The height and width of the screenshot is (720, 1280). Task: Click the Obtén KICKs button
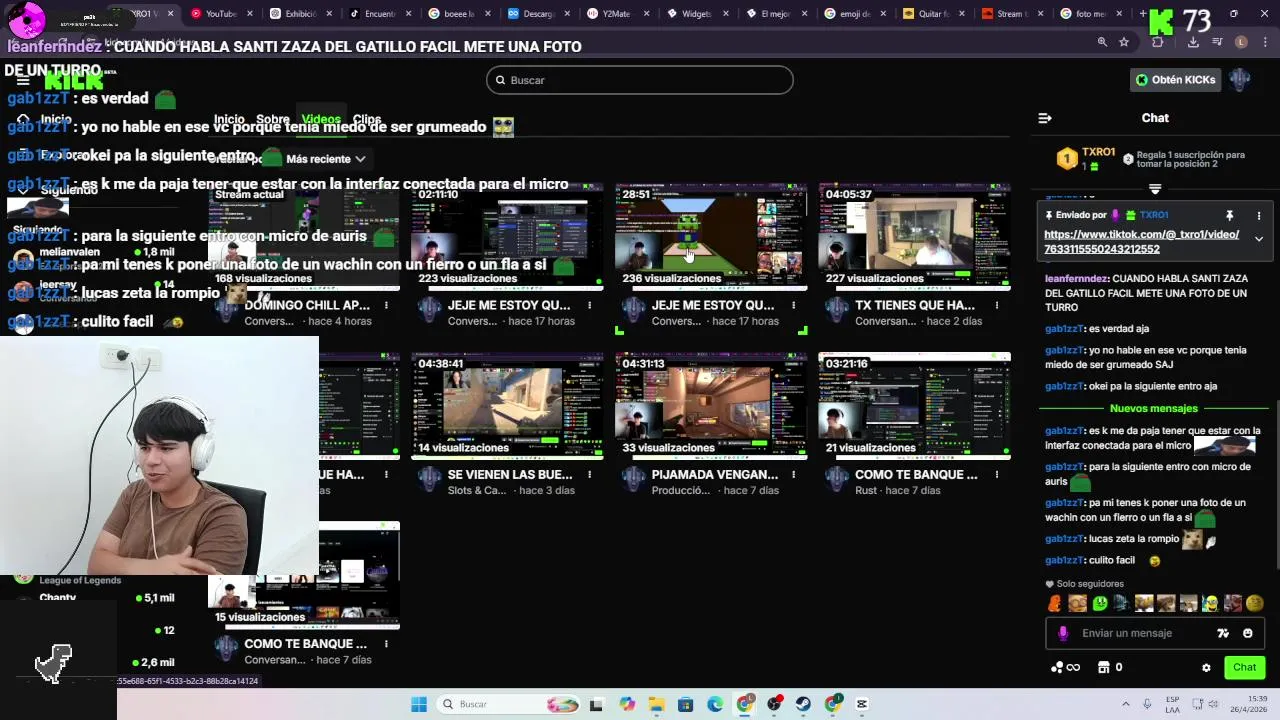click(1175, 80)
